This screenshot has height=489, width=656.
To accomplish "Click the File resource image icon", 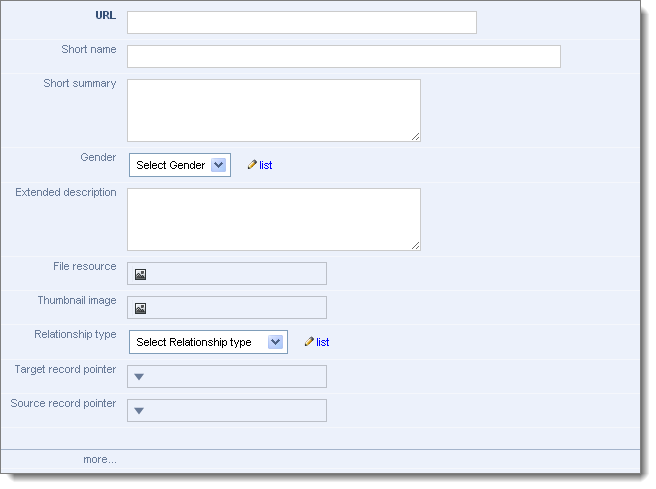I will point(140,274).
